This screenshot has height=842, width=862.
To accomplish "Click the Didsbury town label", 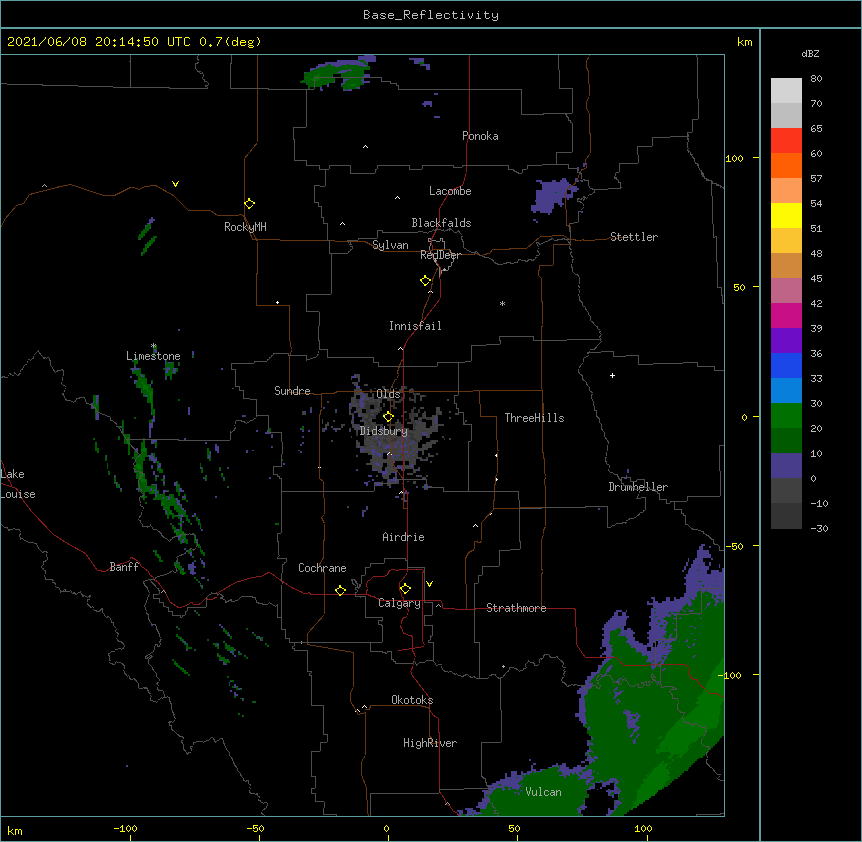I will (384, 431).
